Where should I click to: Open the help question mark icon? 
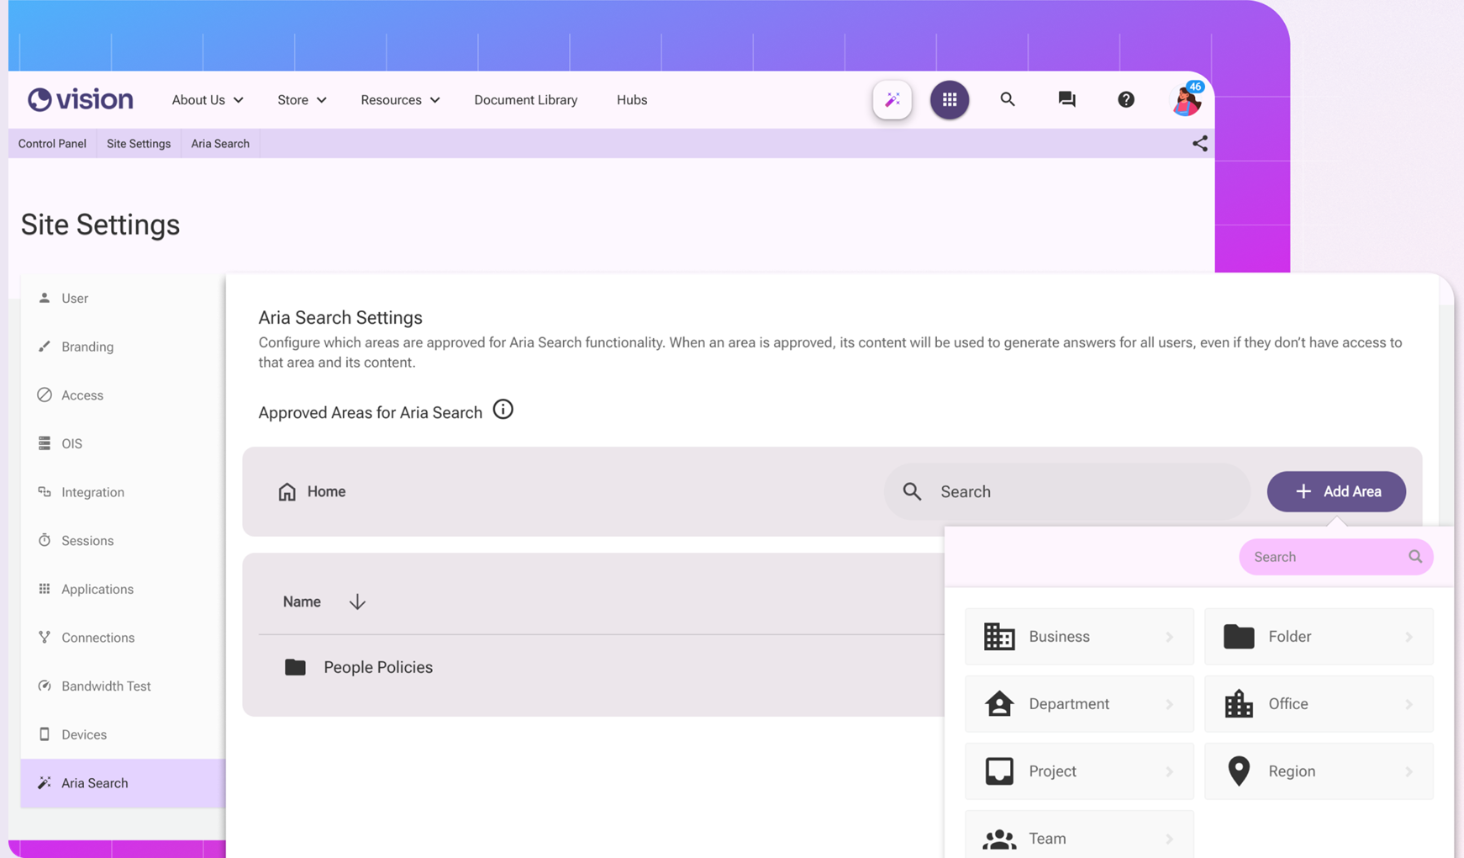click(1126, 100)
